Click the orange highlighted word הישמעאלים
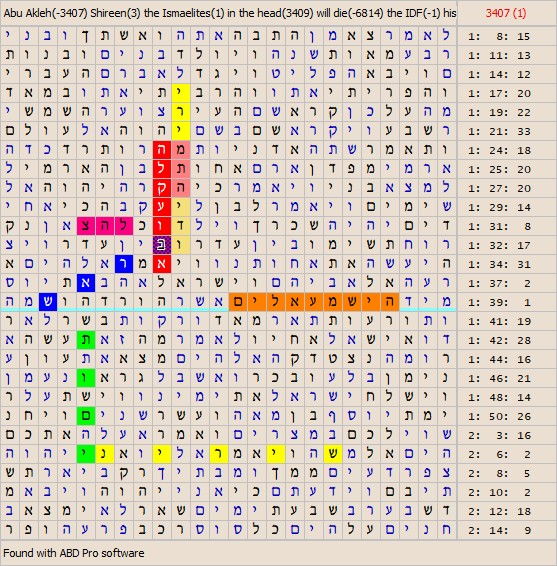Image resolution: width=557 pixels, height=566 pixels. [x=314, y=302]
